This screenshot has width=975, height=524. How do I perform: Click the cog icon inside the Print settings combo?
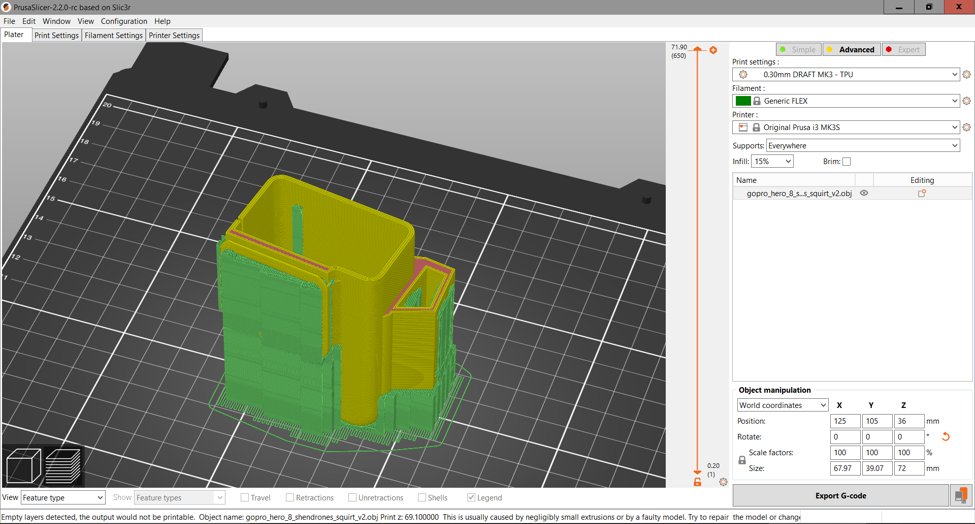click(743, 75)
